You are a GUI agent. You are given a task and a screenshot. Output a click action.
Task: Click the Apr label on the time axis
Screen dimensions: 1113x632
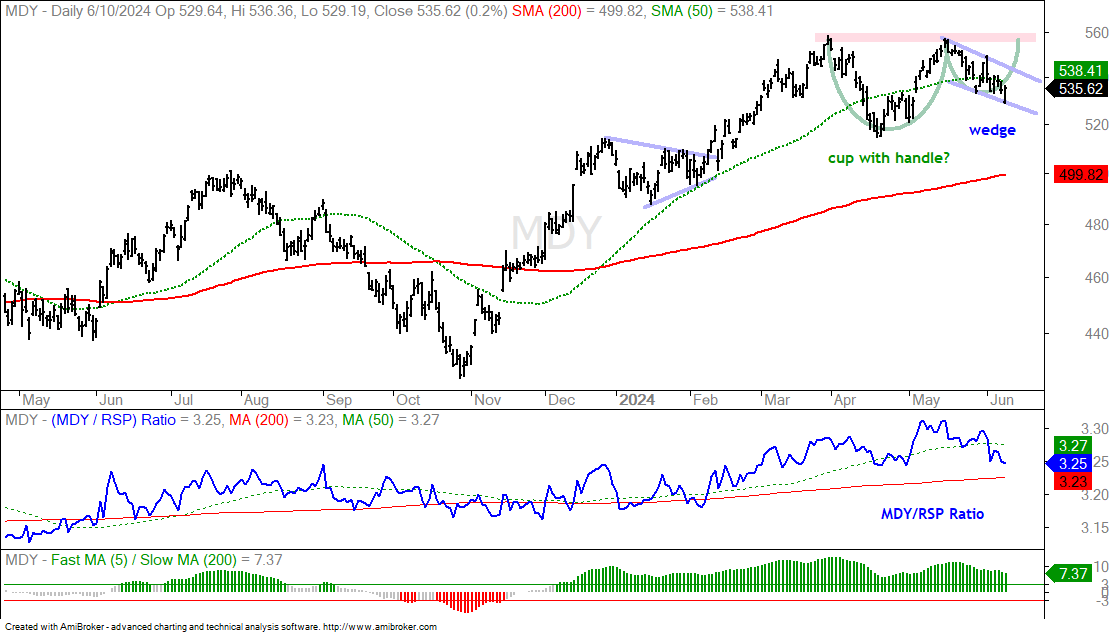pyautogui.click(x=845, y=400)
